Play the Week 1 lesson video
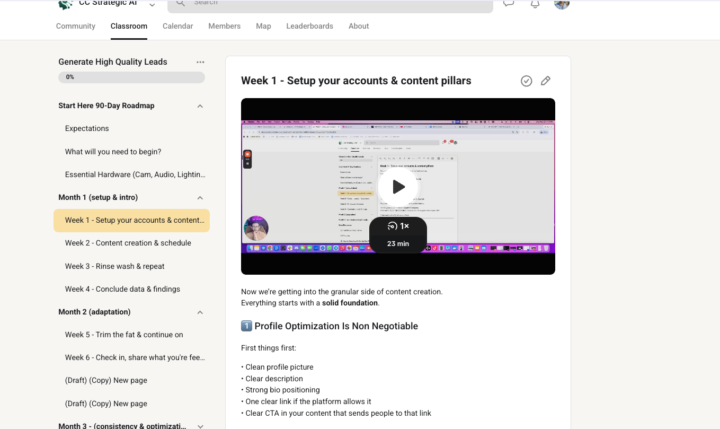The width and height of the screenshot is (720, 429). coord(398,186)
